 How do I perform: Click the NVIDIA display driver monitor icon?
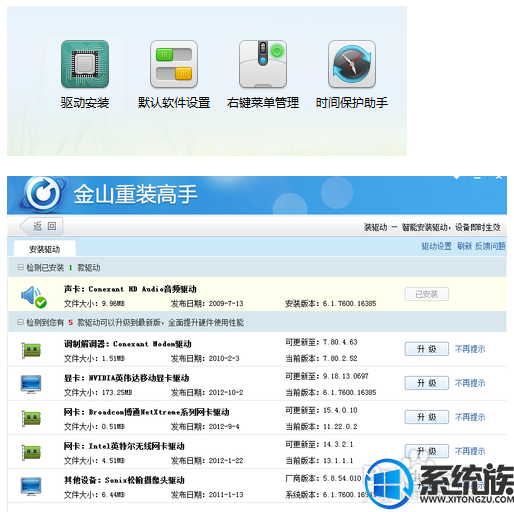click(31, 384)
